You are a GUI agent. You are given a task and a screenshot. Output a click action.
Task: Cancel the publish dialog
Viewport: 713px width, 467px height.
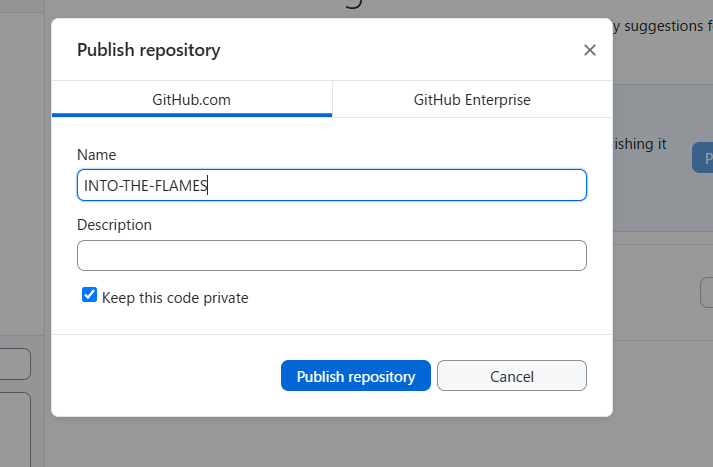pyautogui.click(x=512, y=376)
